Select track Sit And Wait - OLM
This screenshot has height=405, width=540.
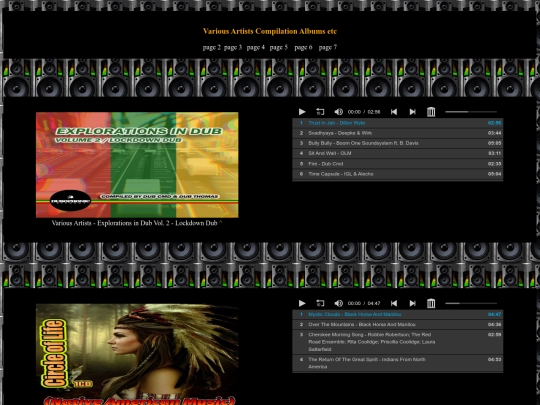(397, 153)
